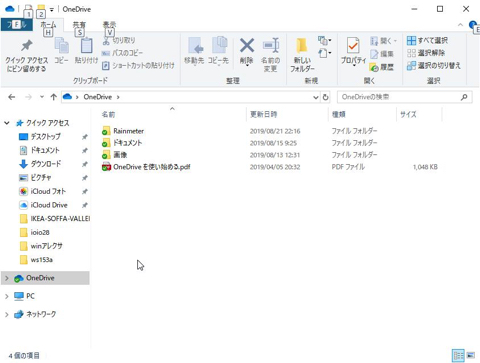Open ピクチャ in Quick Access

(x=35, y=178)
